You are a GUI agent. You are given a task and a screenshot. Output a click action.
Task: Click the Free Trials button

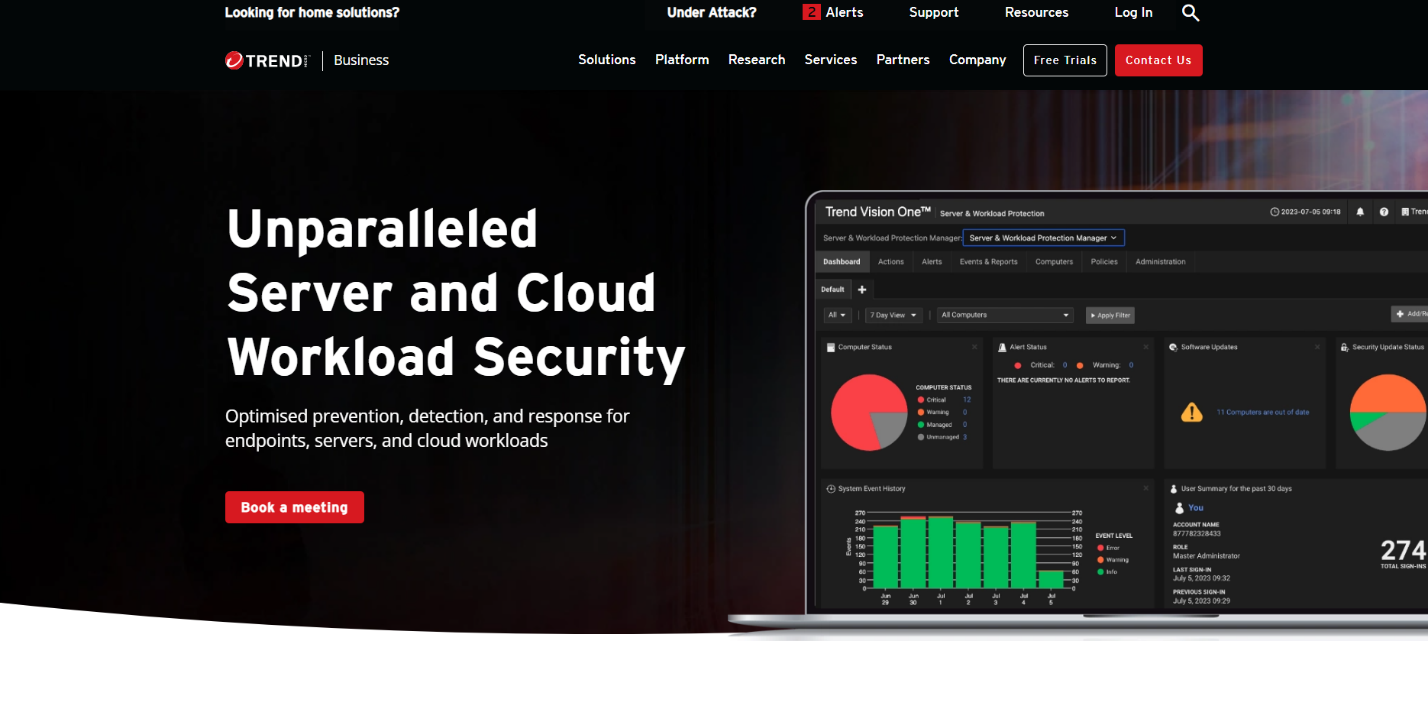(1065, 60)
